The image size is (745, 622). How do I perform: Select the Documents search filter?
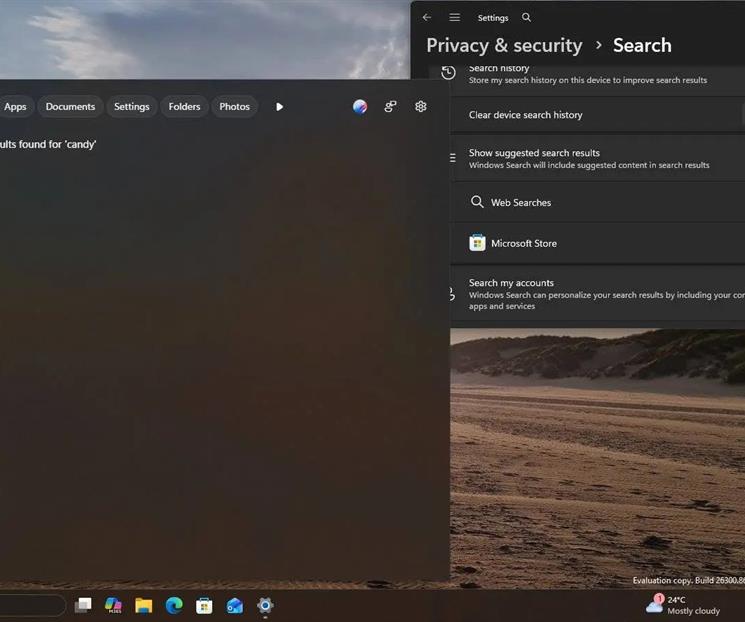coord(70,107)
